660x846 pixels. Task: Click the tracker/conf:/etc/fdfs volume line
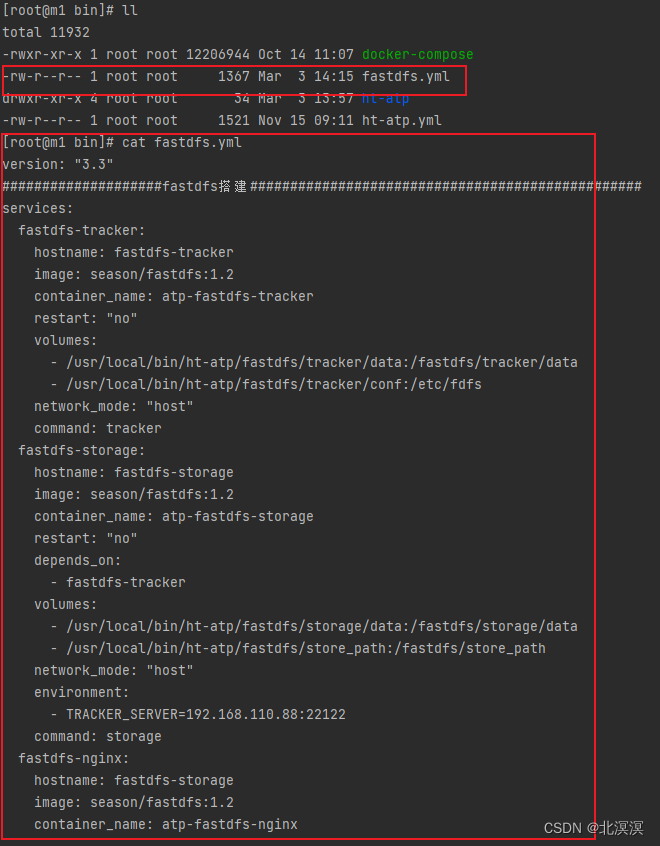(266, 384)
